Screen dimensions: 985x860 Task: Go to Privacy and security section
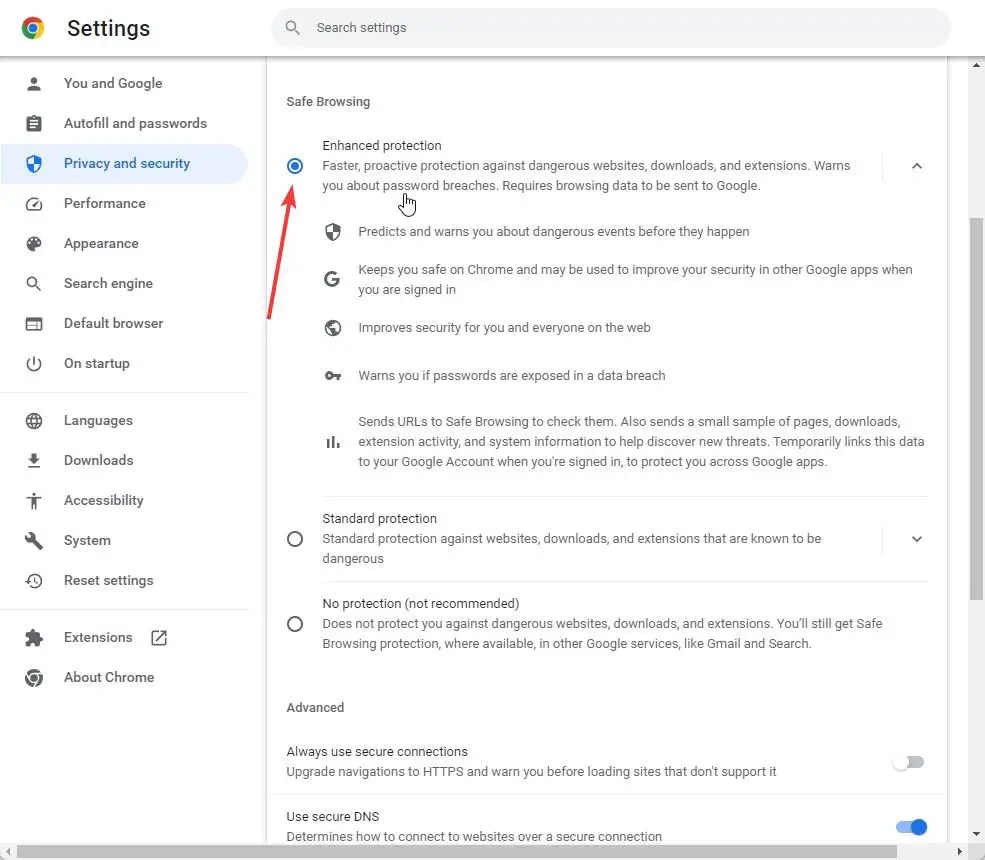click(x=124, y=164)
